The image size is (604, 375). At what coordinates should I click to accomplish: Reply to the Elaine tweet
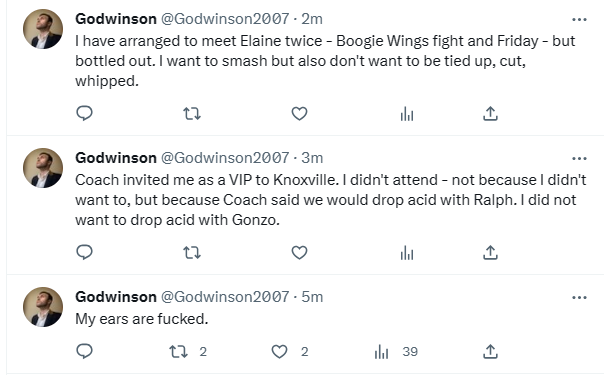point(84,114)
